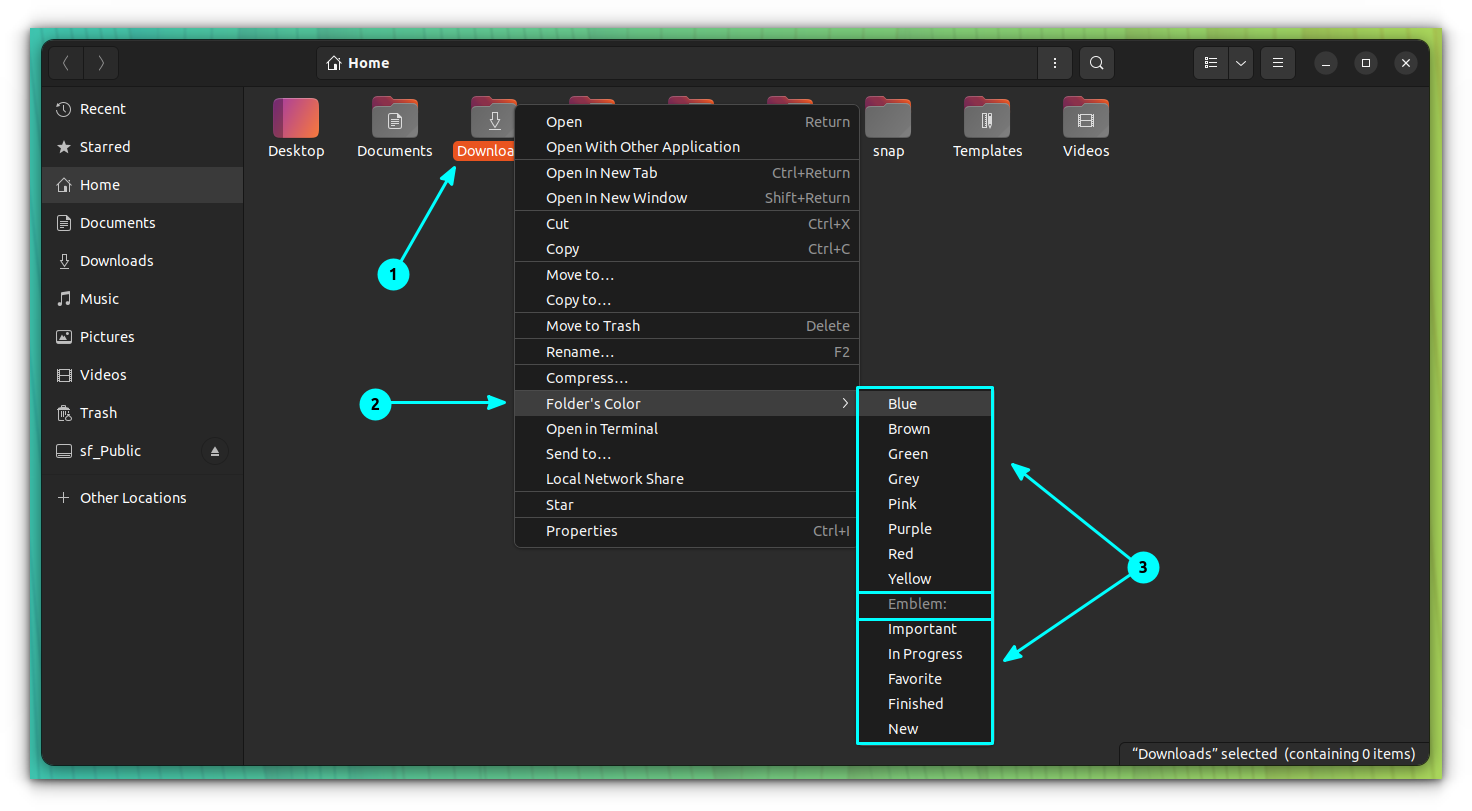
Task: Select the Desktop folder icon
Action: (296, 118)
